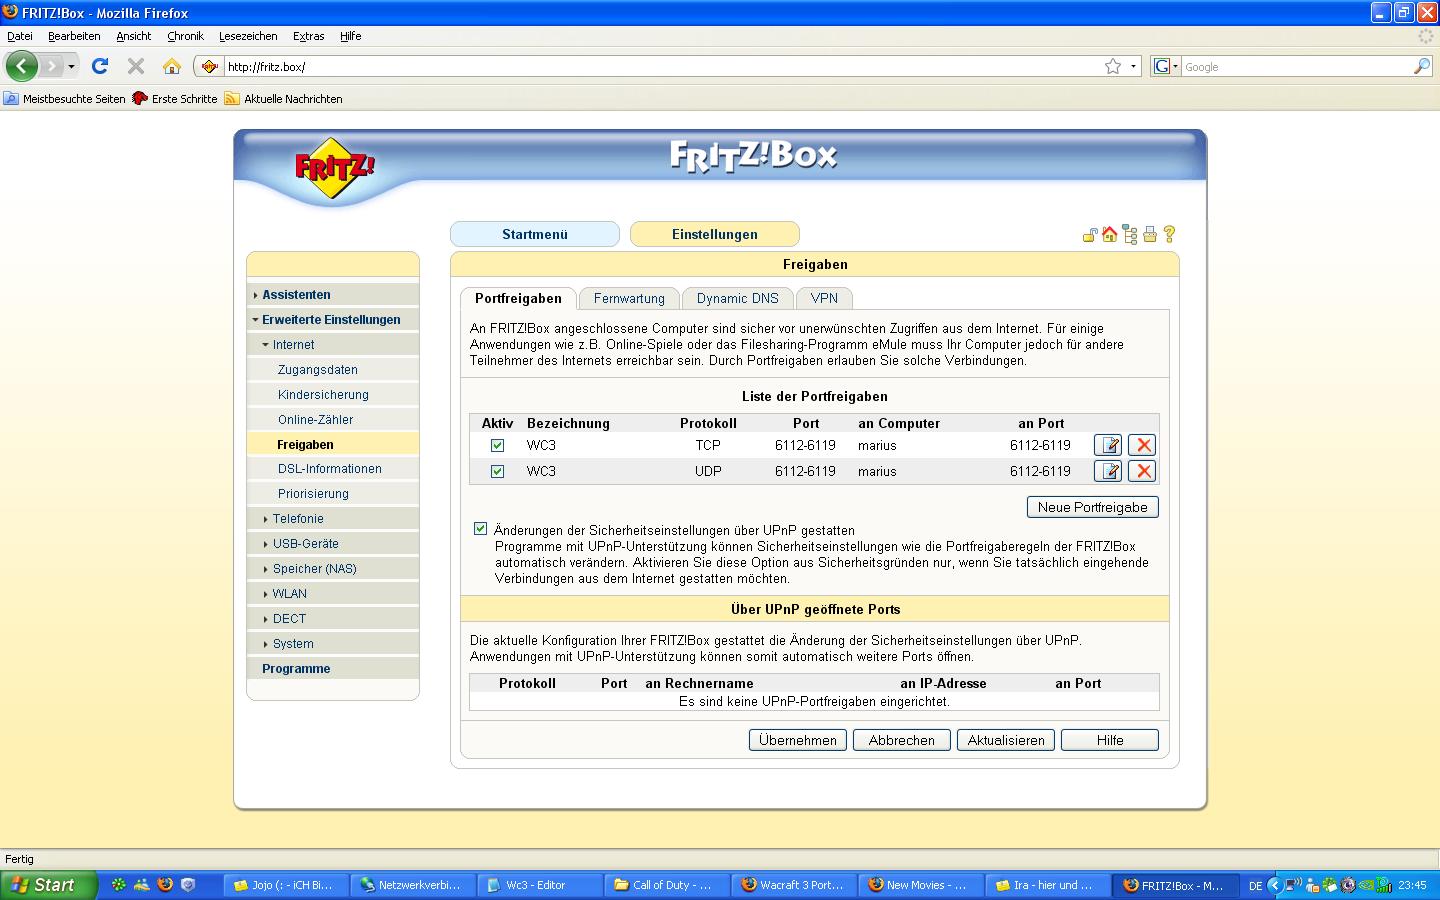Open the Online-Zähler sidebar link

[315, 420]
